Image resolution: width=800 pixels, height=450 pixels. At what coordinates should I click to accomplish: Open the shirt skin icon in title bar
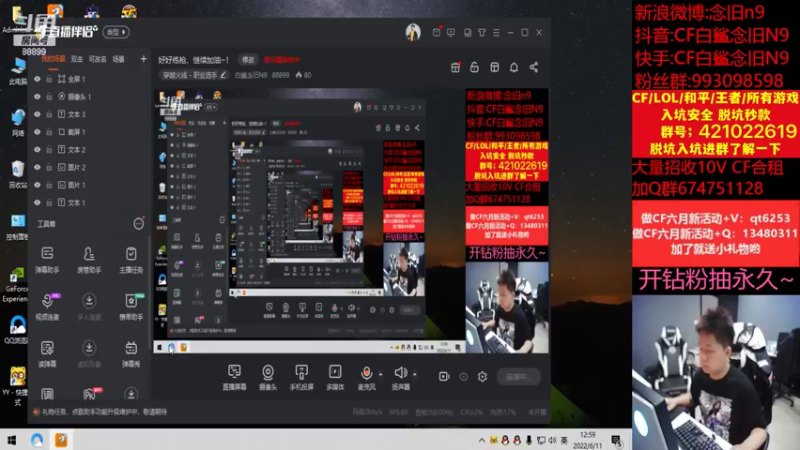point(482,33)
